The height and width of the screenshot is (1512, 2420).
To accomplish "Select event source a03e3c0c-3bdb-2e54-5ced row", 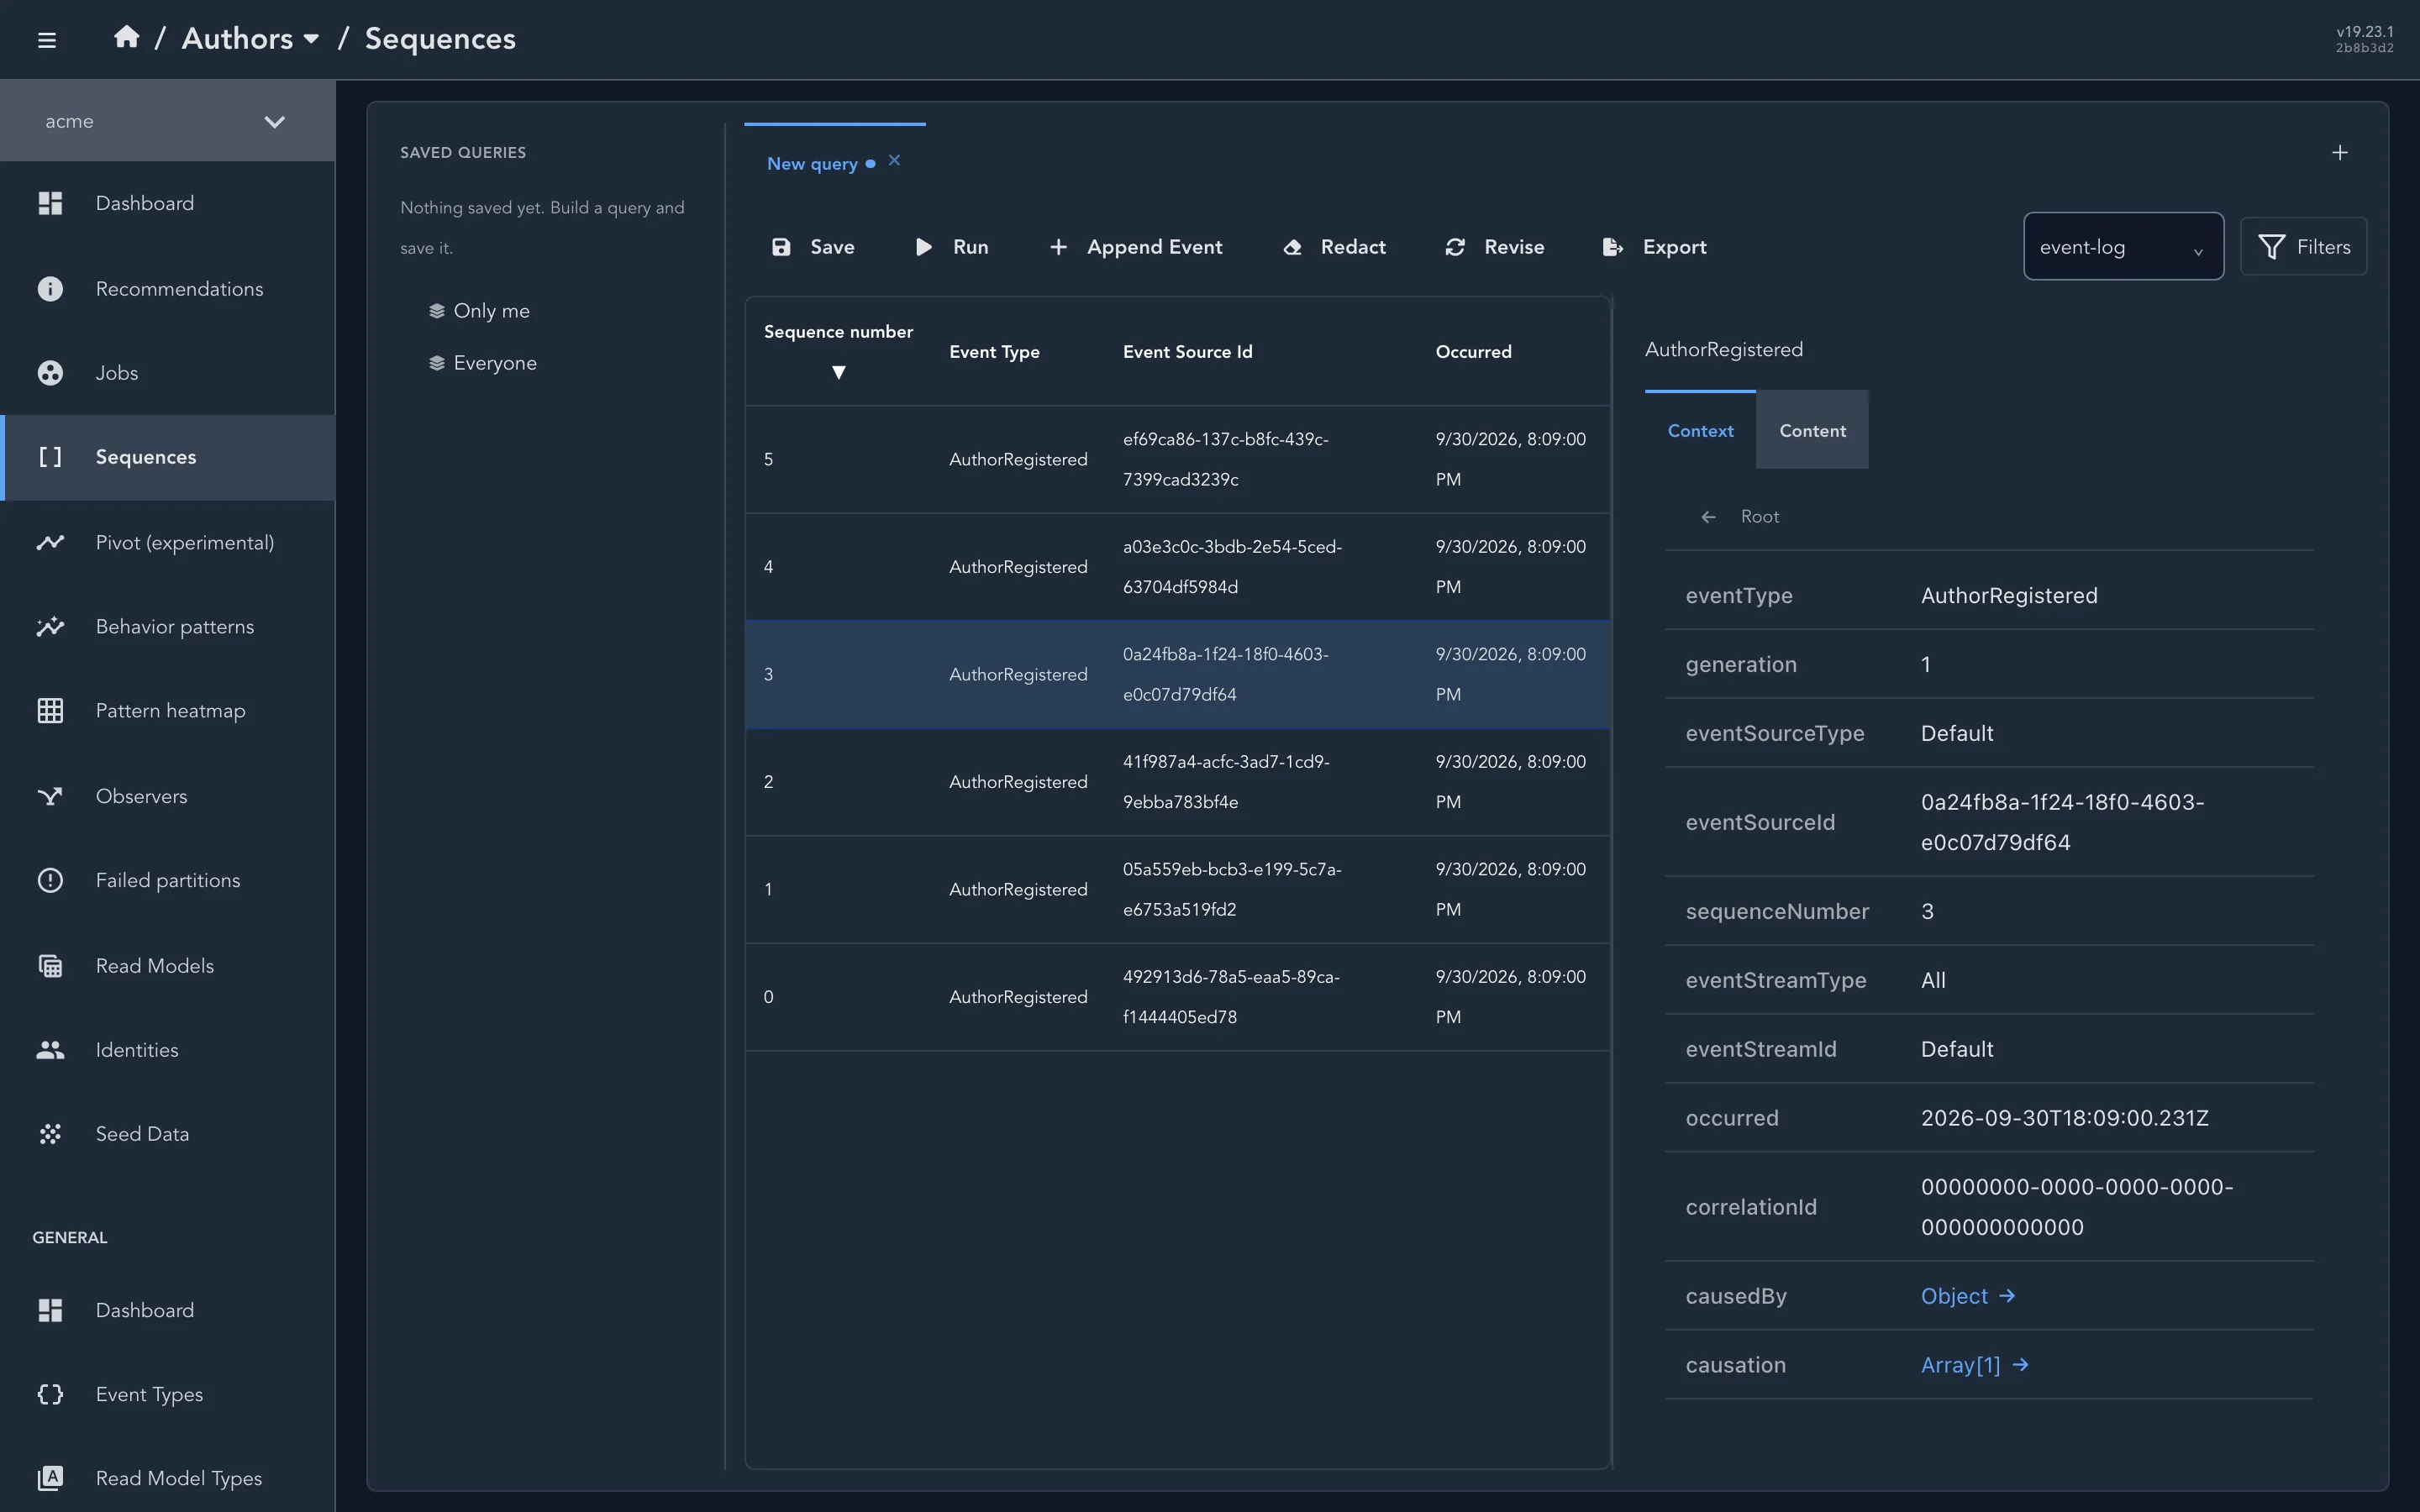I will point(1177,567).
